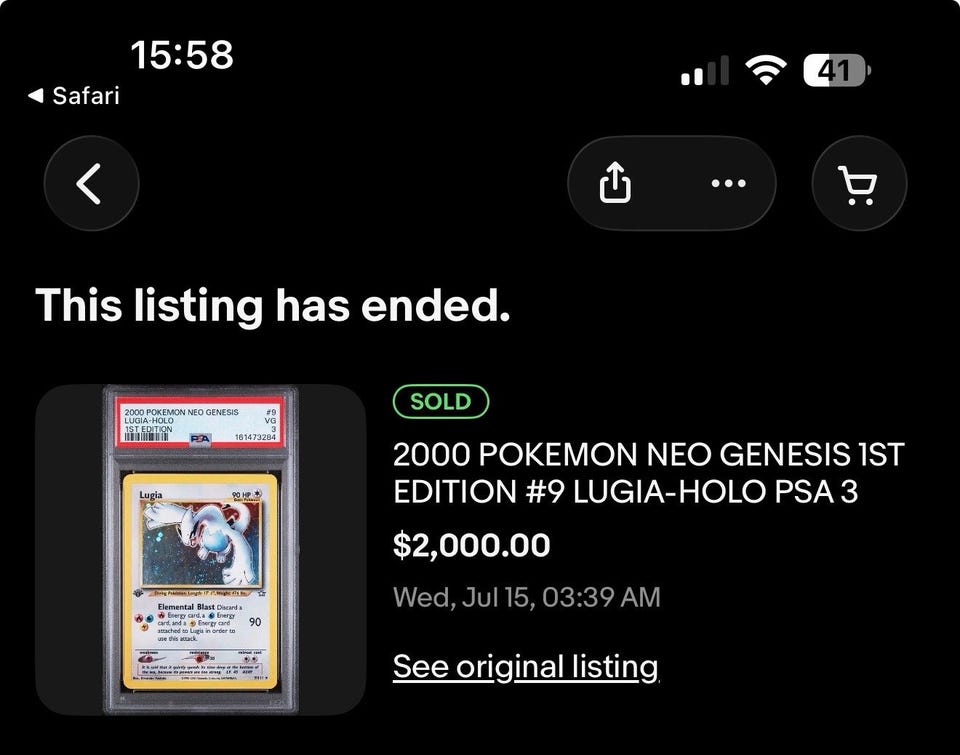Tap the battery indicator showing 41

pos(836,70)
